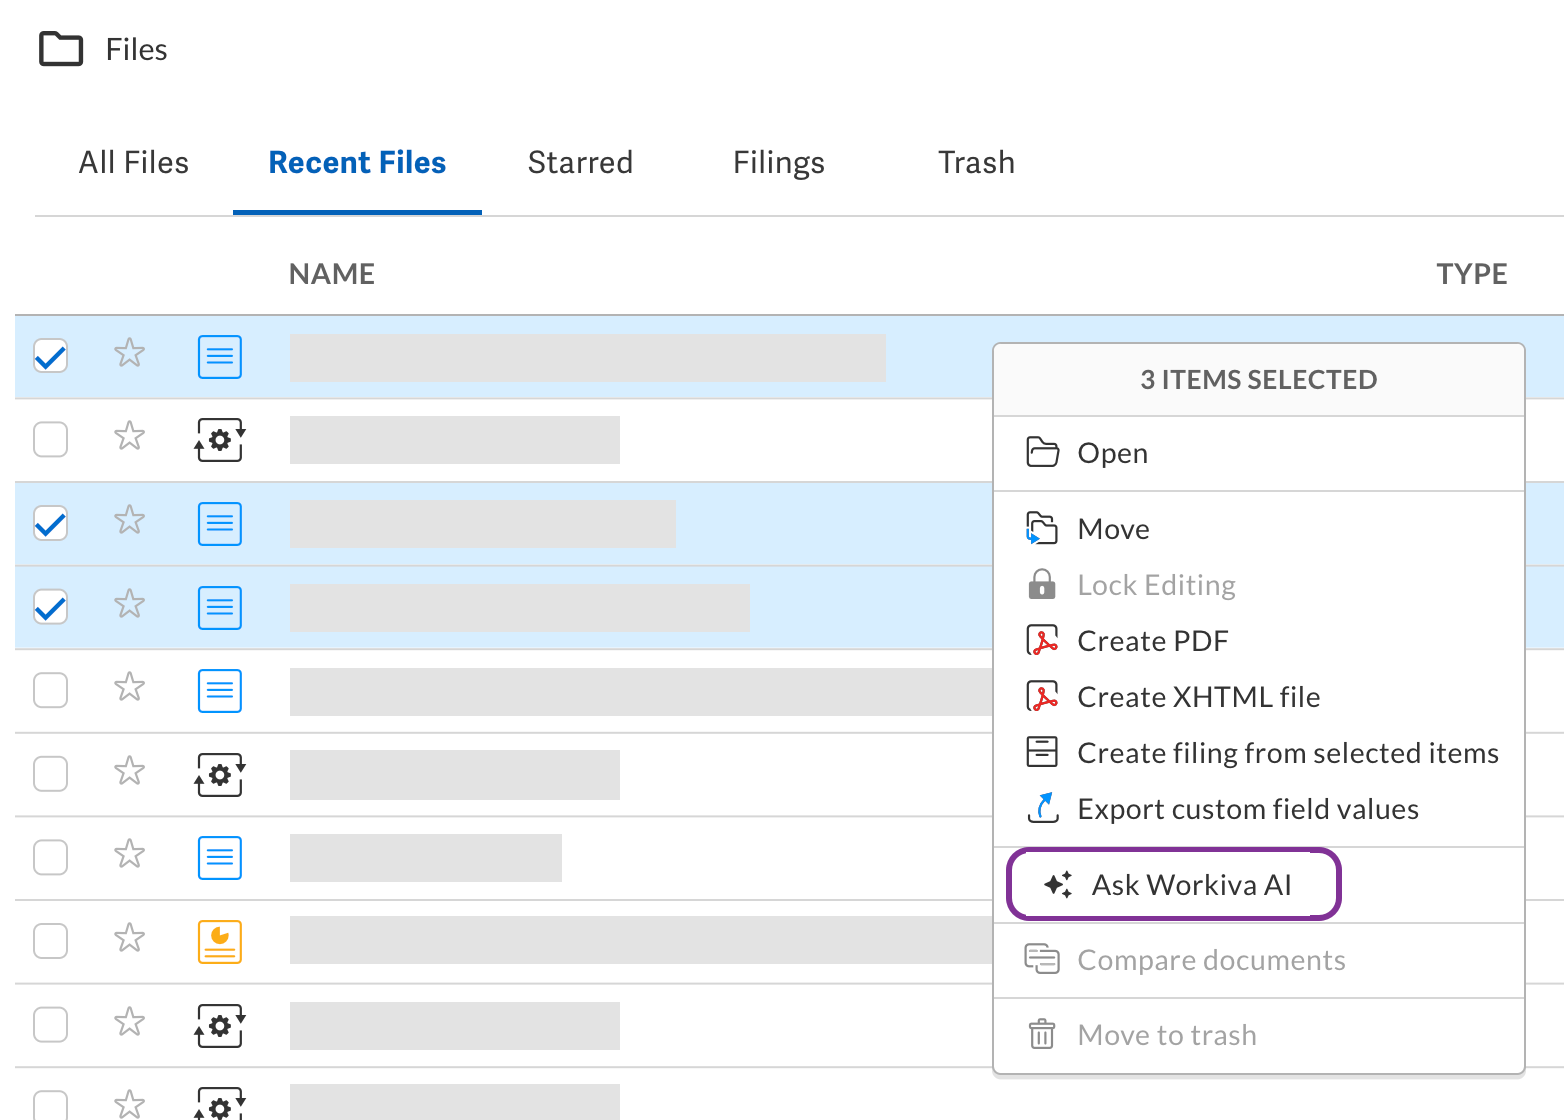Screen dimensions: 1564x1120
Task: Star the orange presentation file
Action: (129, 939)
